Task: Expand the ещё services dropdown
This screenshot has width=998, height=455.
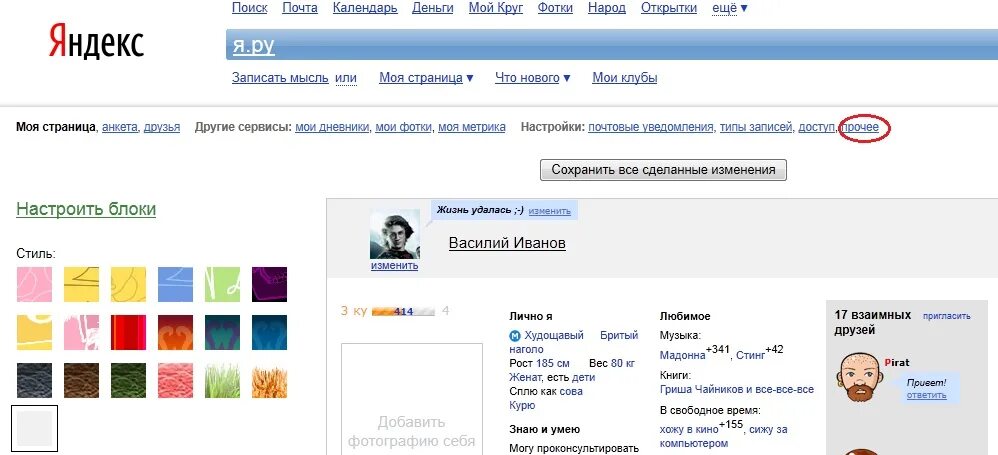Action: coord(729,8)
